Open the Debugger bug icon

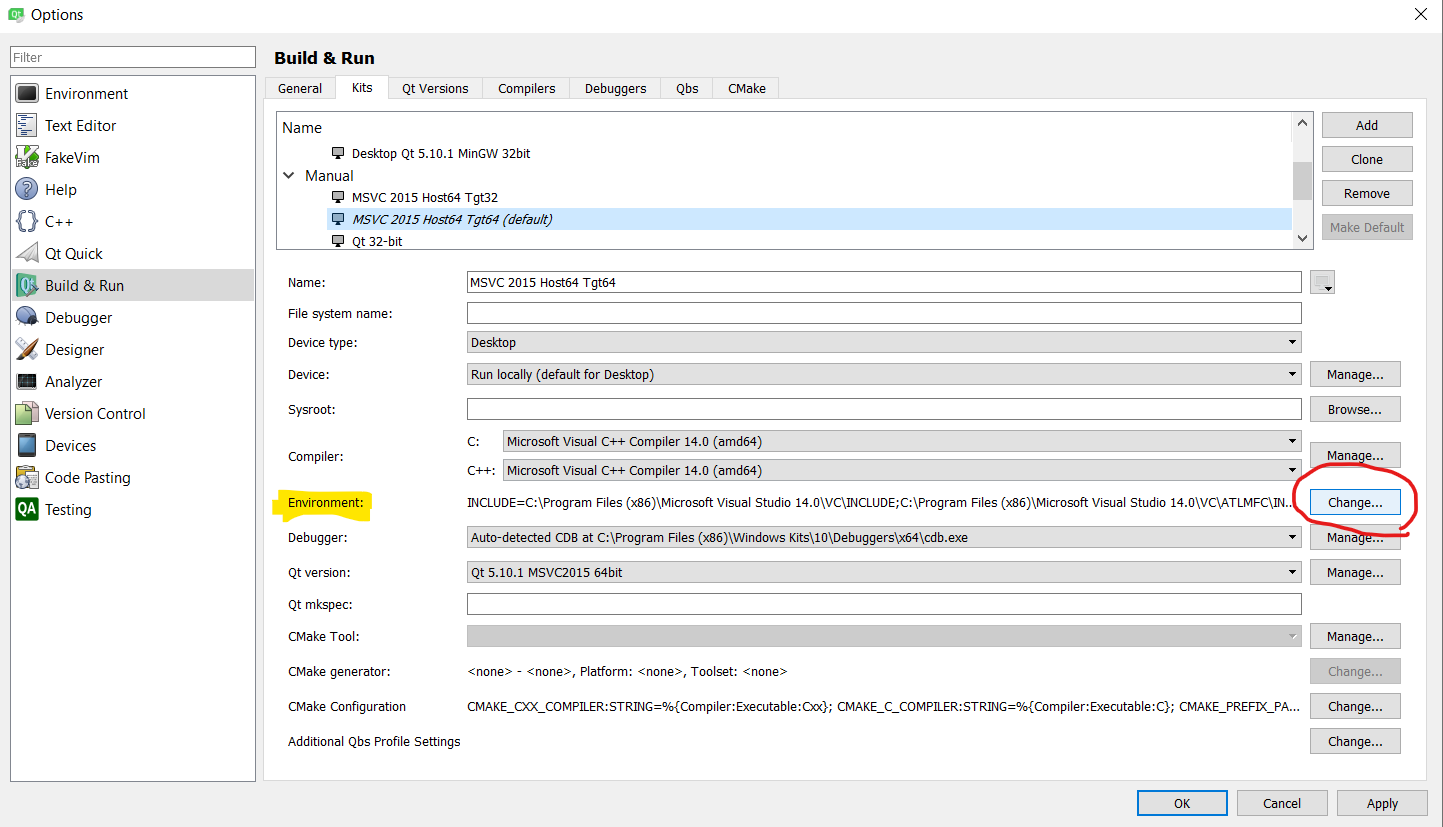(27, 317)
